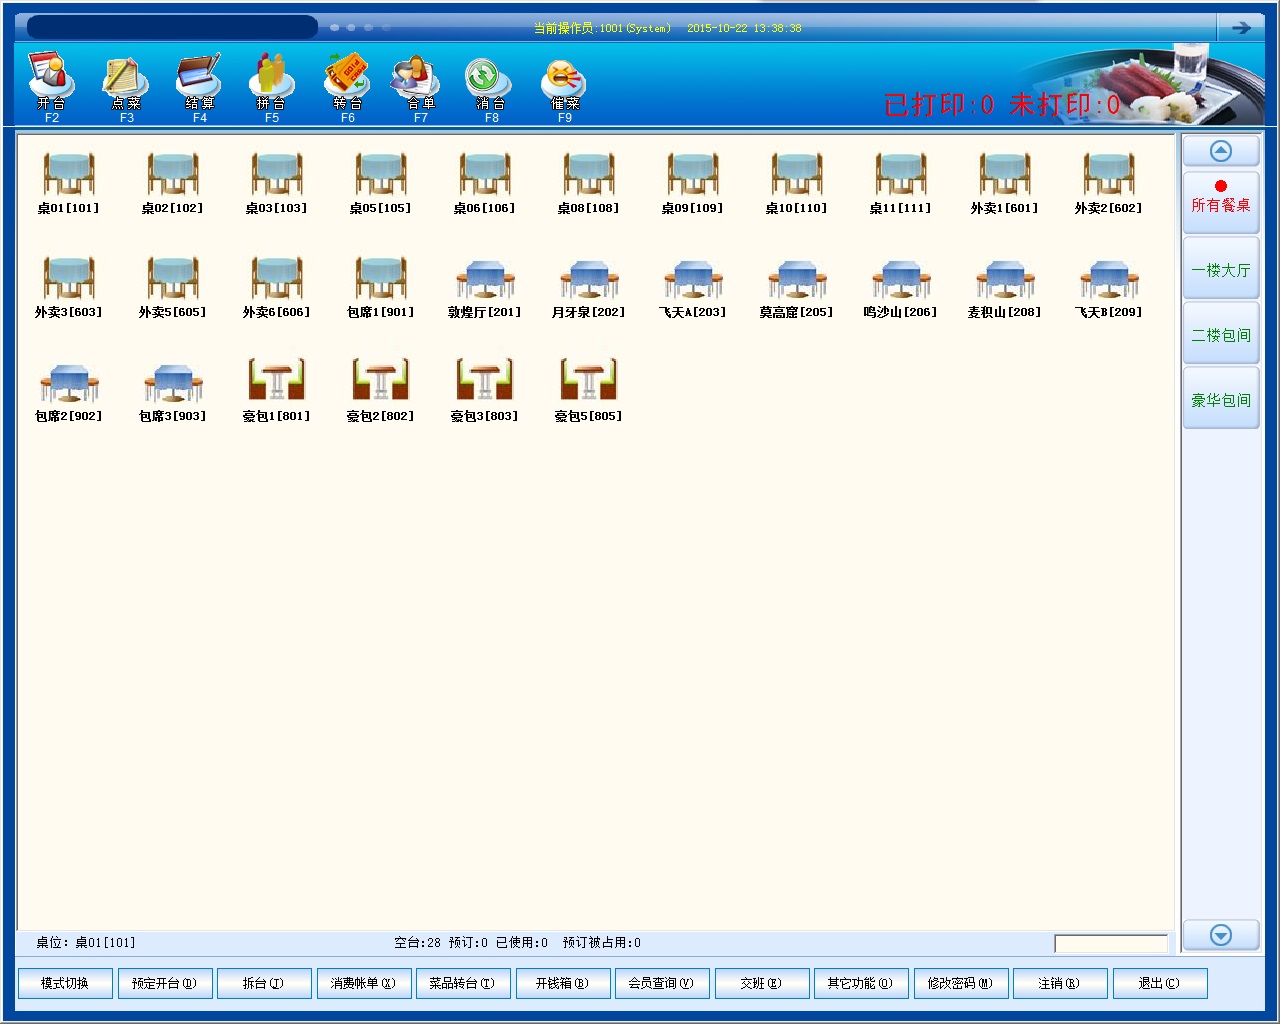Select table 桌01[101]
The image size is (1280, 1024).
coord(68,182)
